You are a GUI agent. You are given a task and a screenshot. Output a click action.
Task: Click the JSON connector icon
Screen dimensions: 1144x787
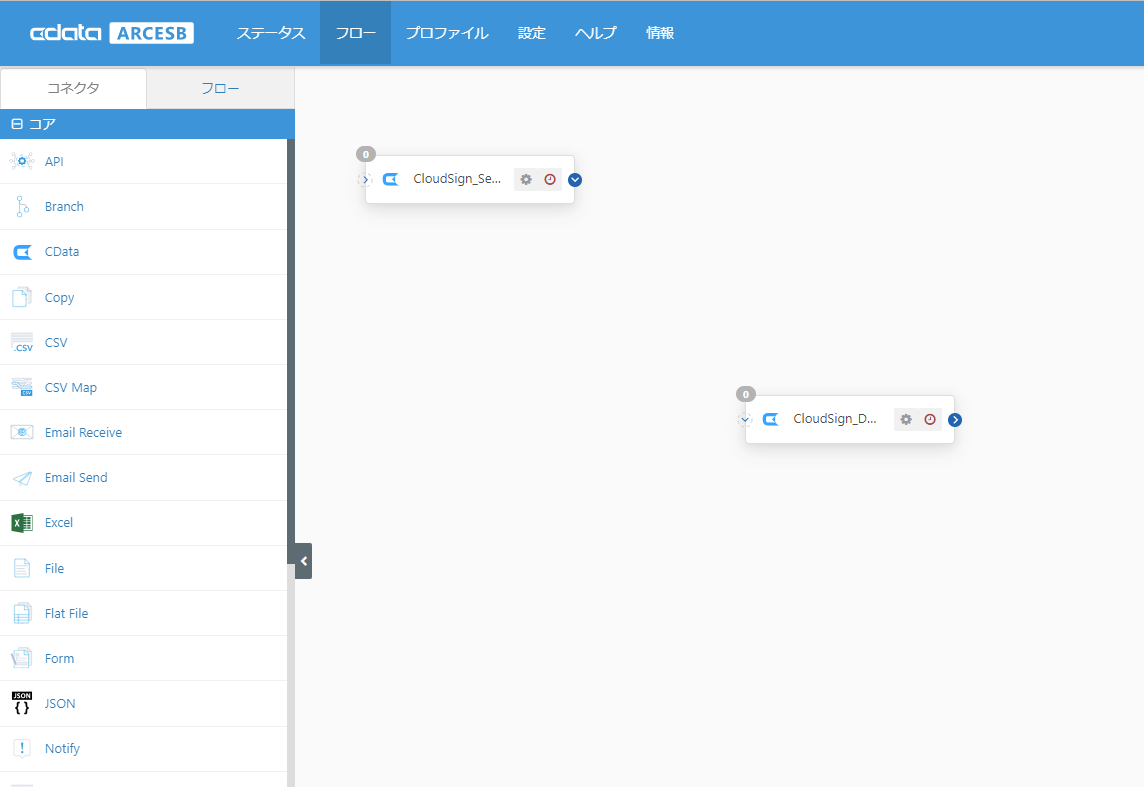(22, 703)
